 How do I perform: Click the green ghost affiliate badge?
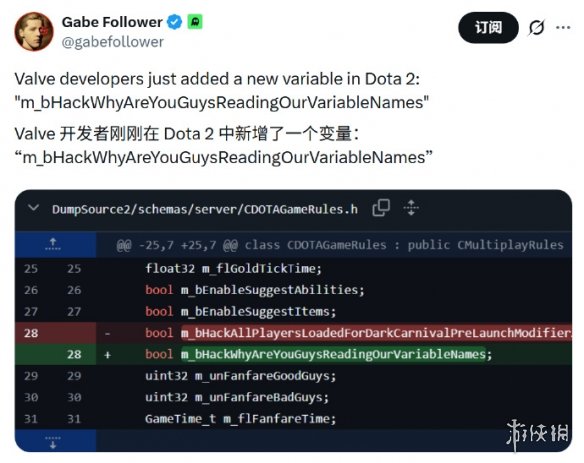(x=195, y=22)
